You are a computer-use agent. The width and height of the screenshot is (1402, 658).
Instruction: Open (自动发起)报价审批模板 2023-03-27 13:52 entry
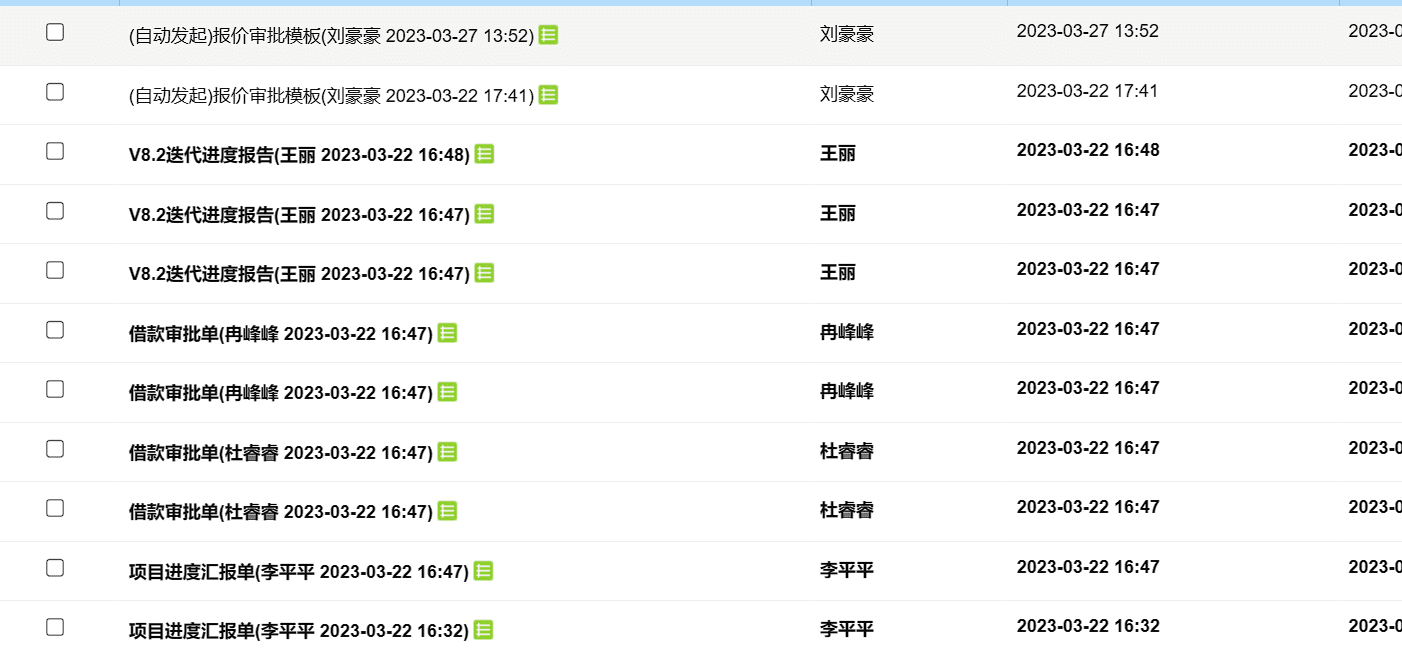pos(331,35)
